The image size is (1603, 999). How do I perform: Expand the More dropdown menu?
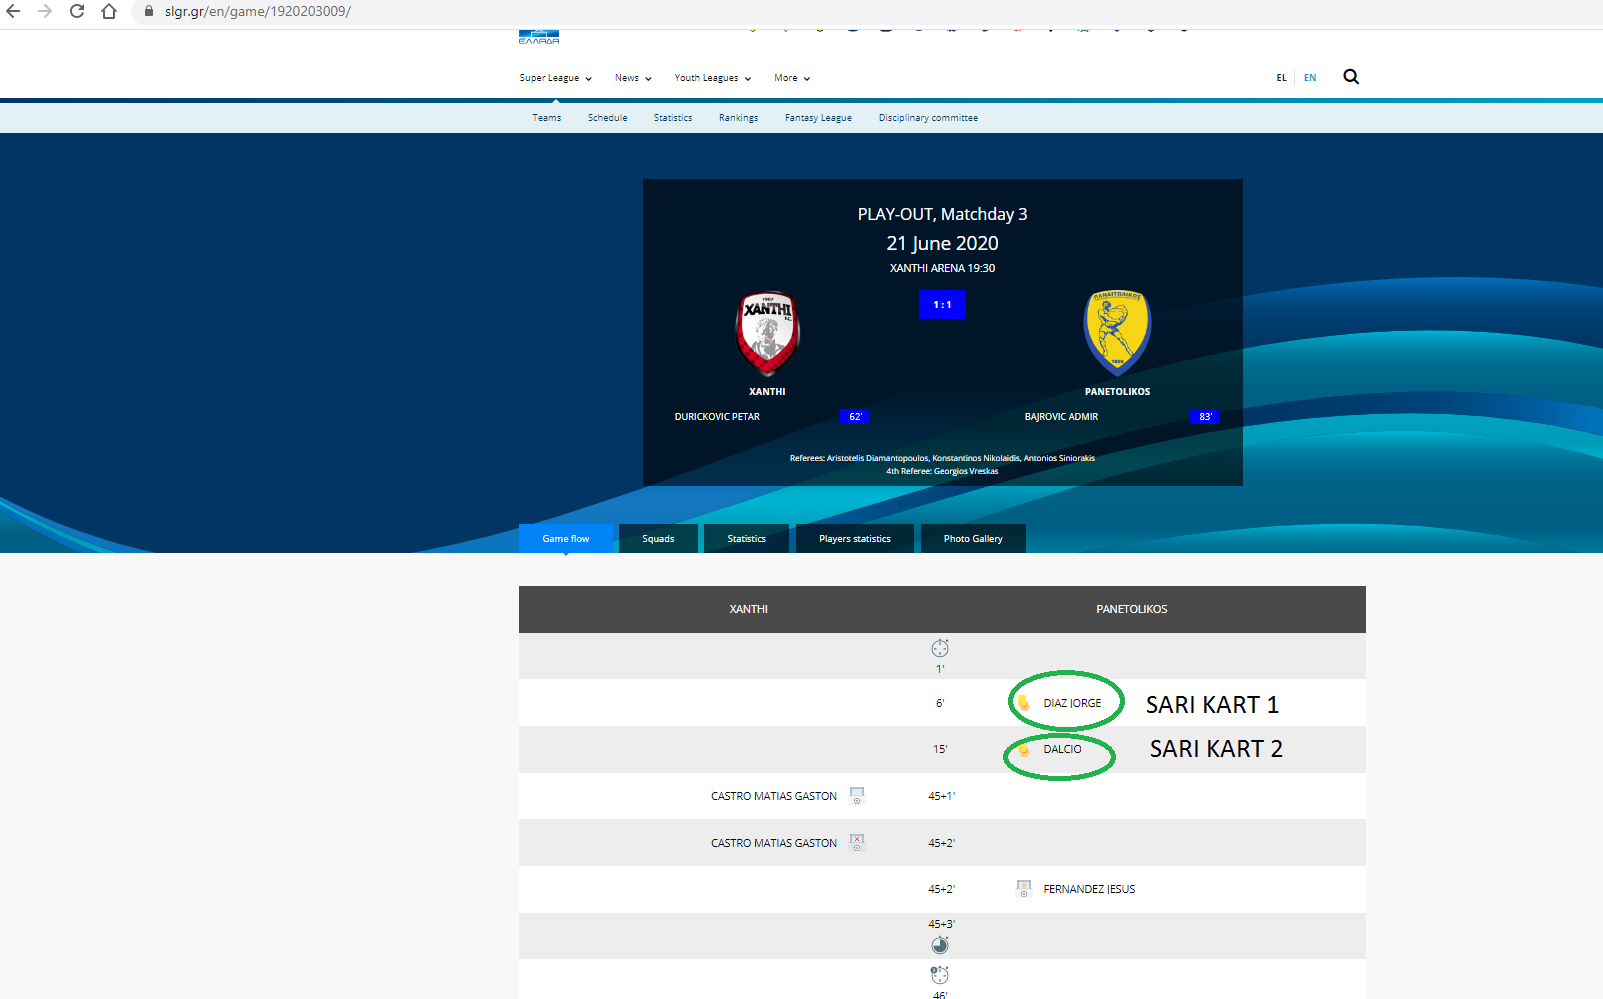(792, 78)
